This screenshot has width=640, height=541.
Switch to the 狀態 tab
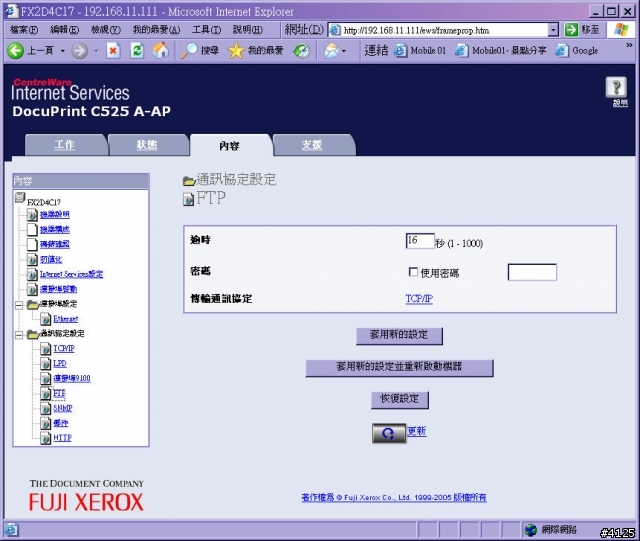148,145
